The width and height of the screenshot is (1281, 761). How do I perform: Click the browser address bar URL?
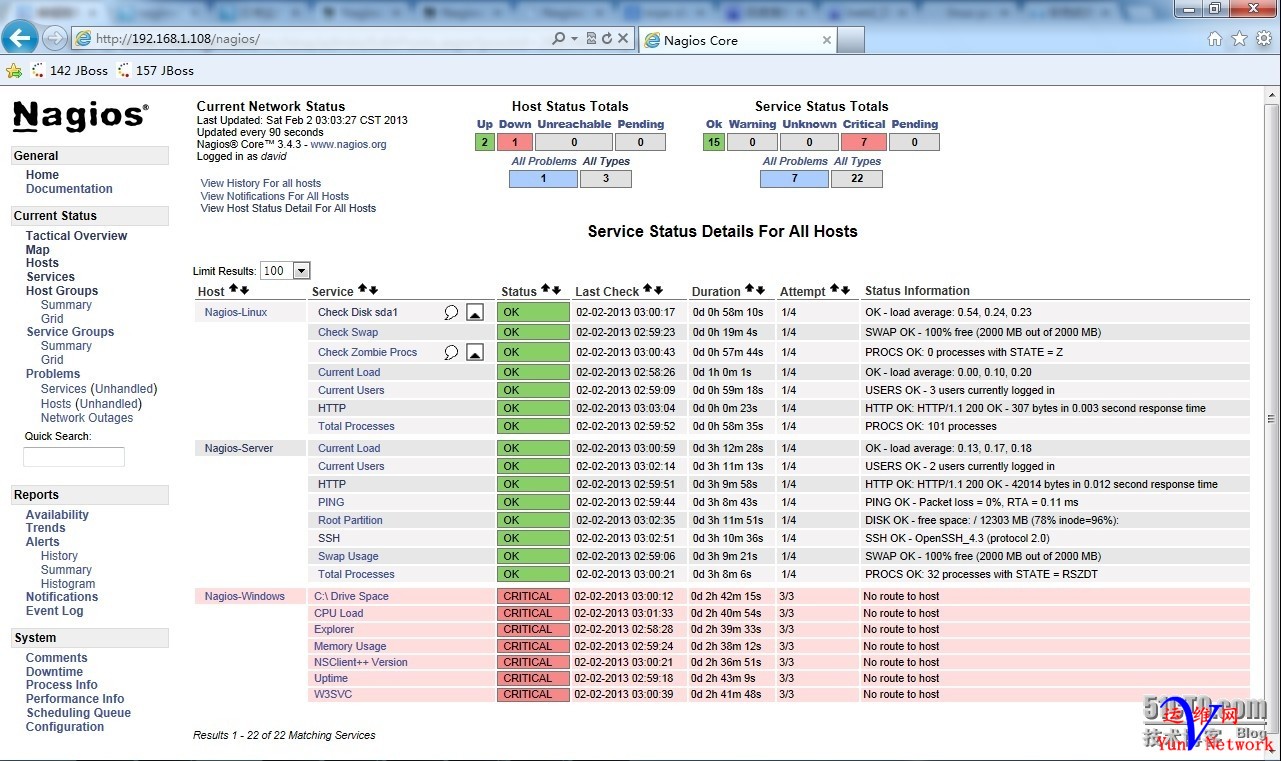(x=310, y=39)
